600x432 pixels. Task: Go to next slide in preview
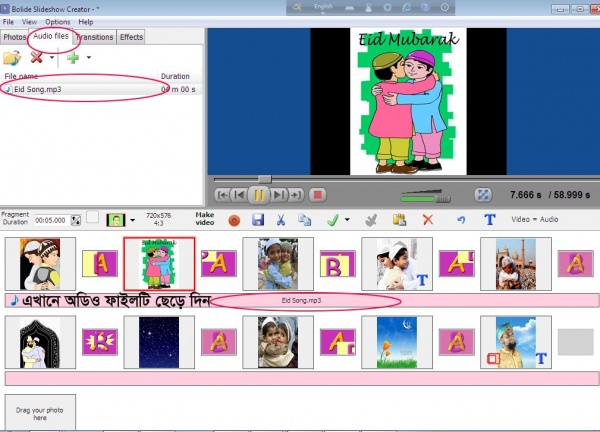[279, 195]
